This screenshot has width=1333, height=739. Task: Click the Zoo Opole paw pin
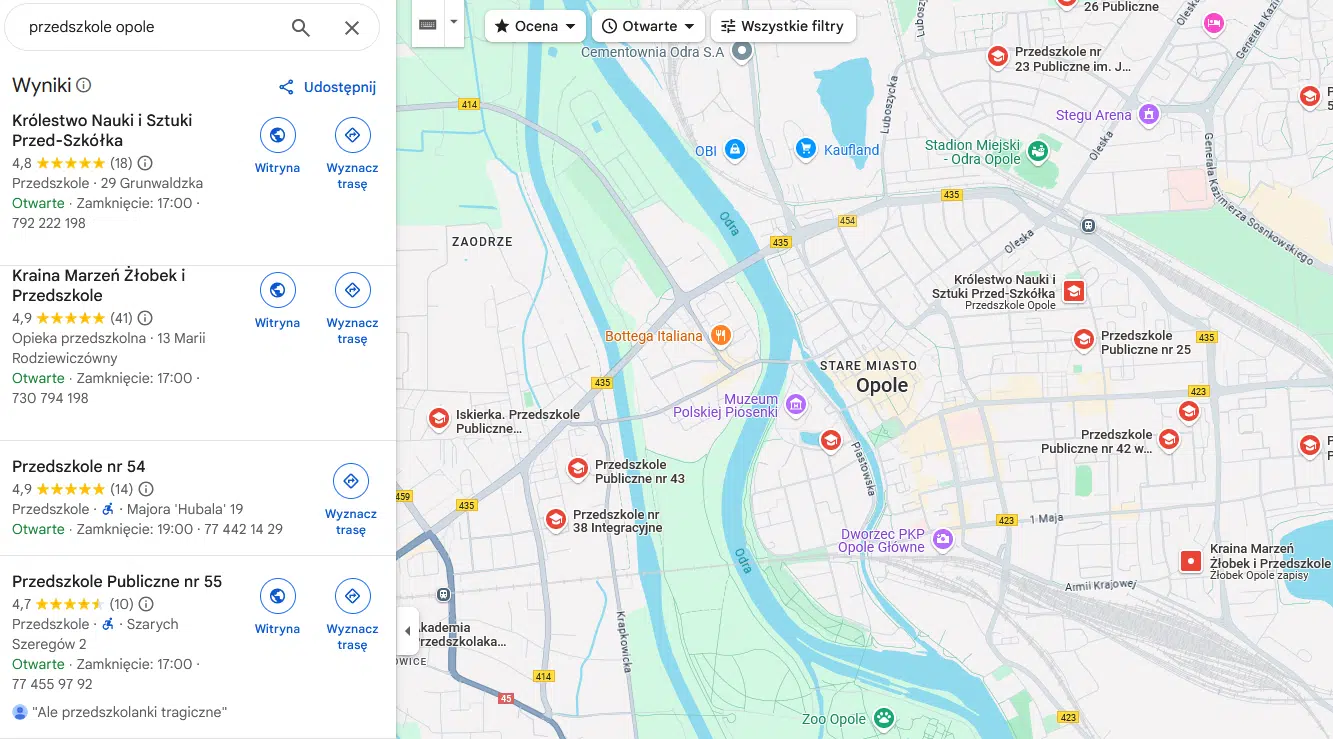883,718
